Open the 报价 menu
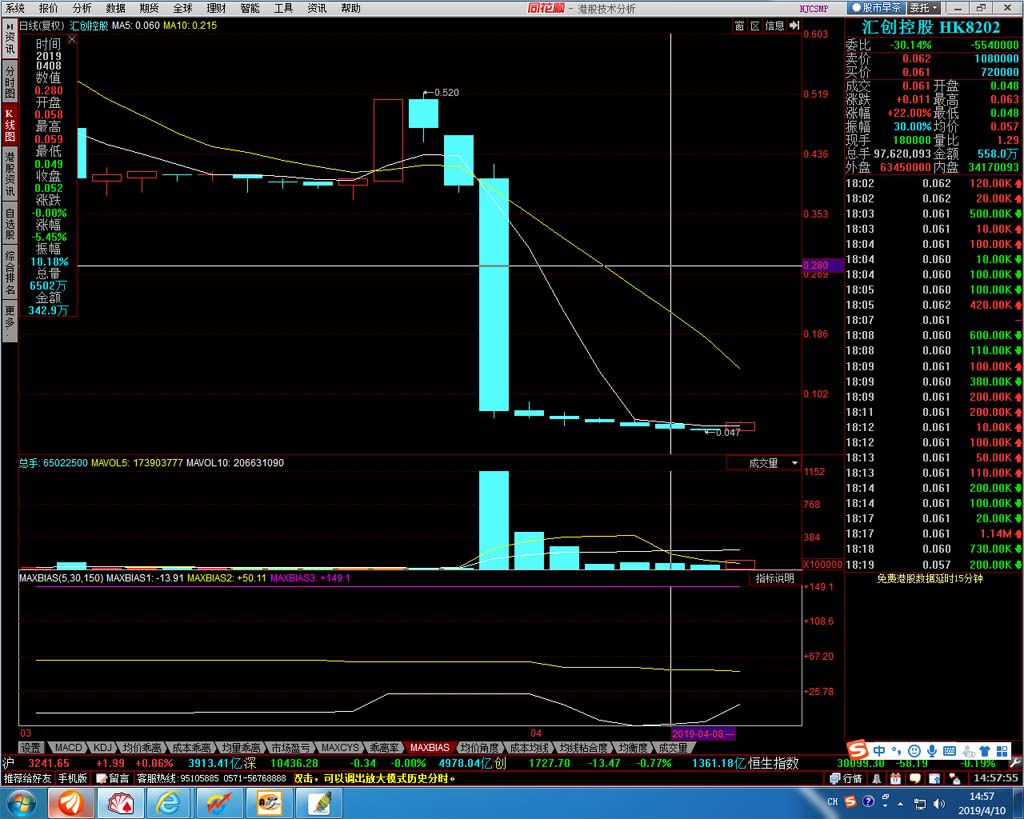Viewport: 1024px width, 819px height. click(48, 8)
